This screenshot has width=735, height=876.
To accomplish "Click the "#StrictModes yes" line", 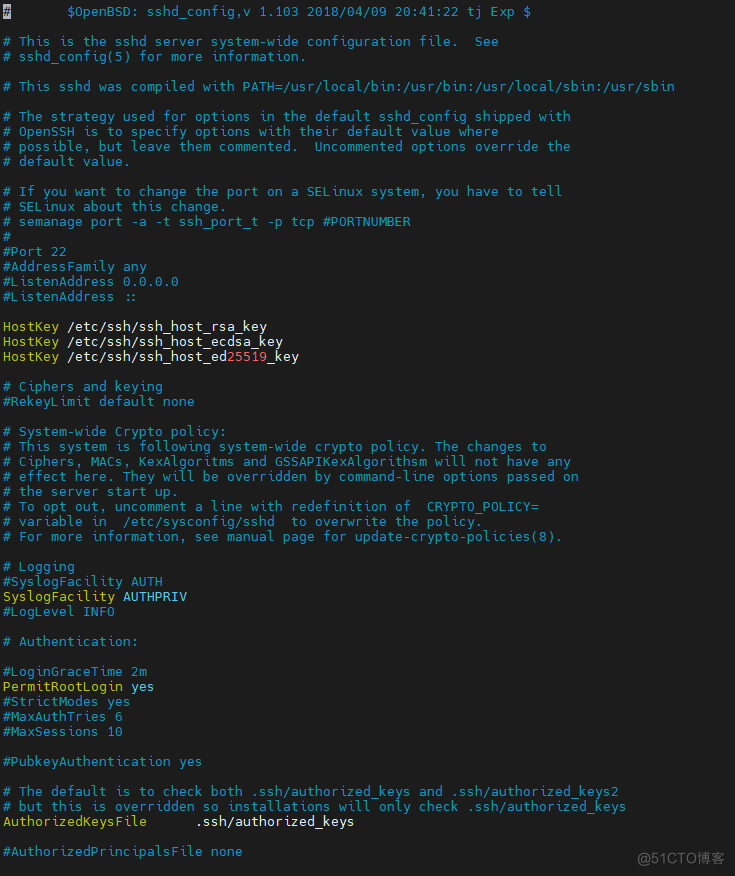I will (x=66, y=702).
